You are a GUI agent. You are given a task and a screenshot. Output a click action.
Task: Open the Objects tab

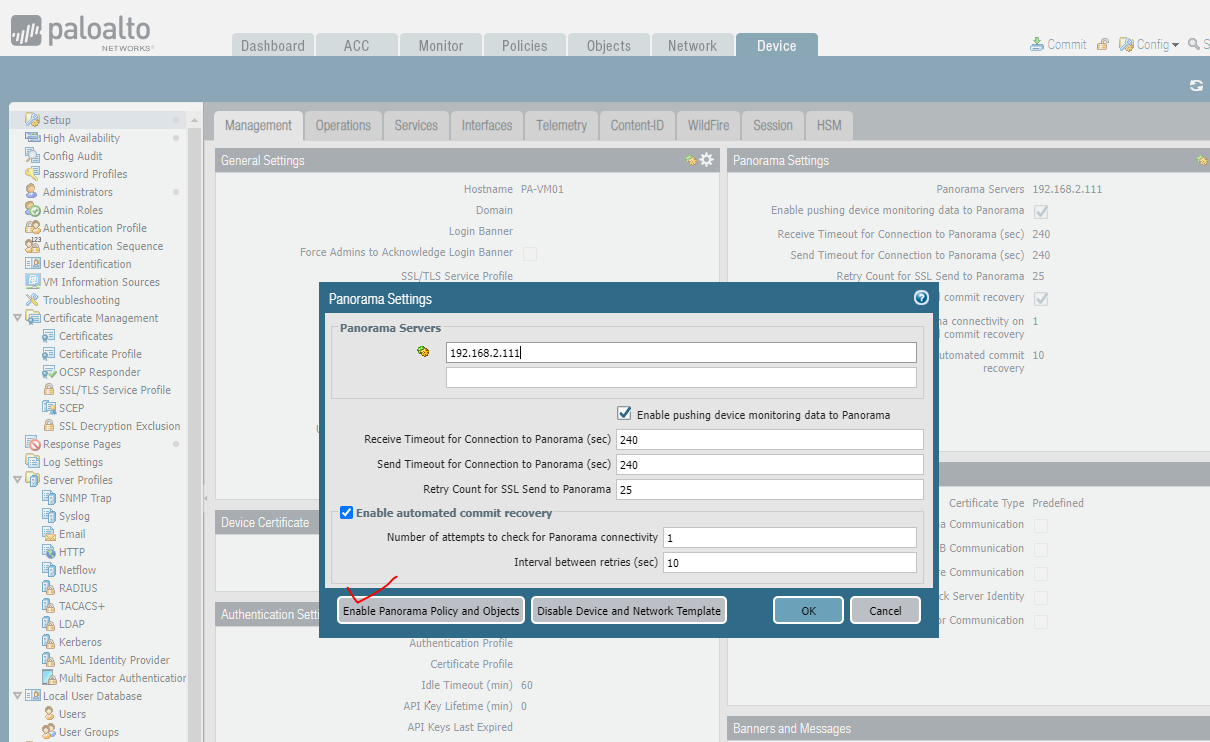click(x=609, y=46)
